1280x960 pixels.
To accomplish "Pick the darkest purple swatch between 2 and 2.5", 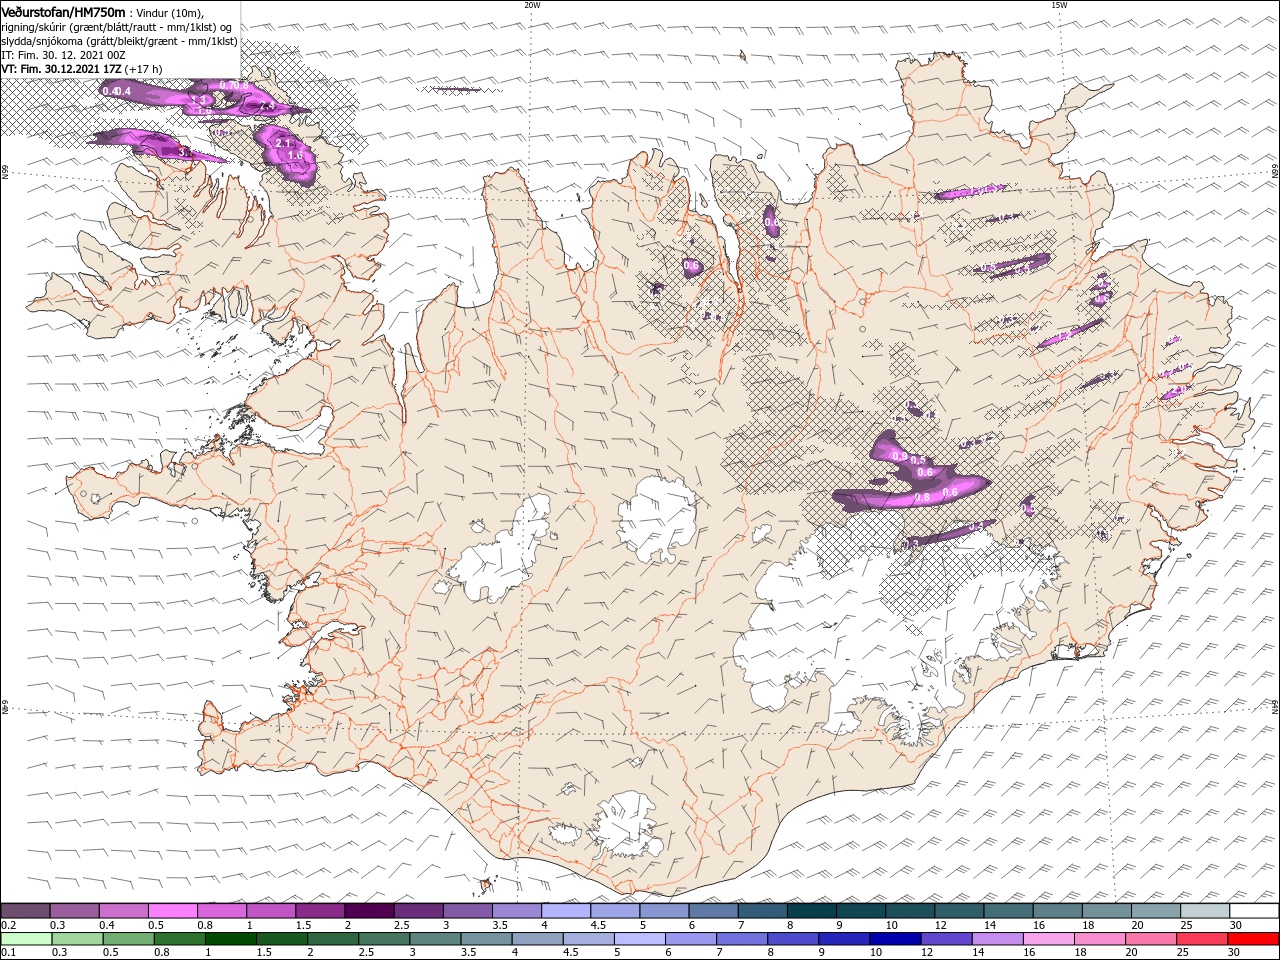I will click(x=369, y=911).
